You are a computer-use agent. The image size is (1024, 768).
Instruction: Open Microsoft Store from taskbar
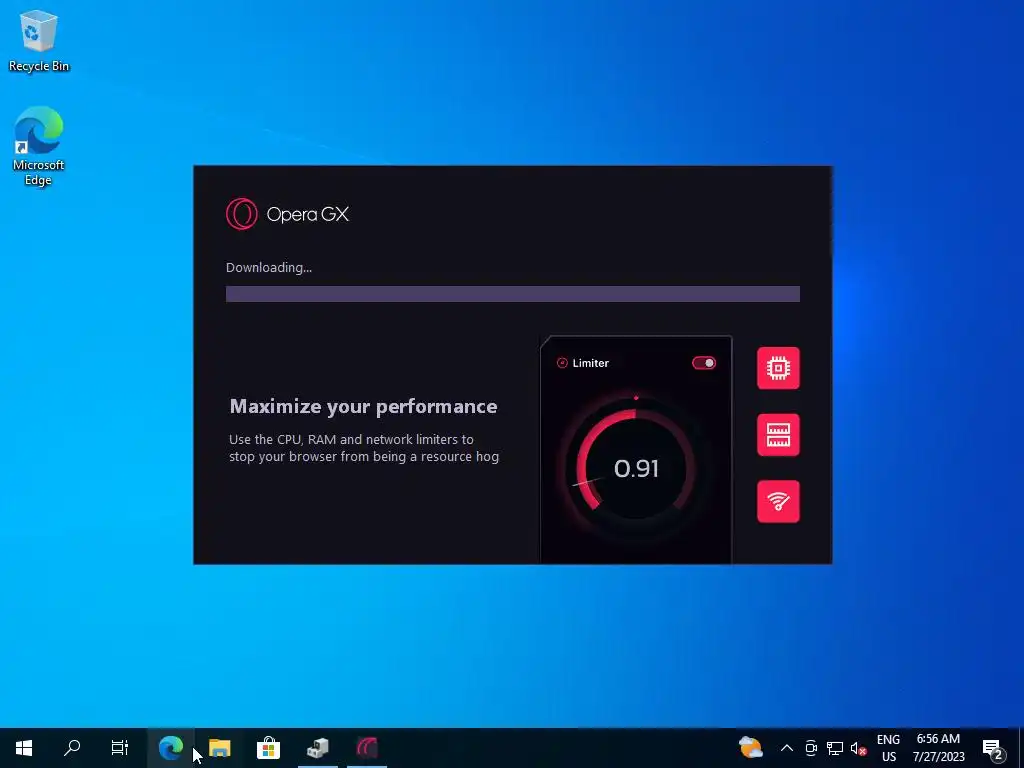(268, 748)
